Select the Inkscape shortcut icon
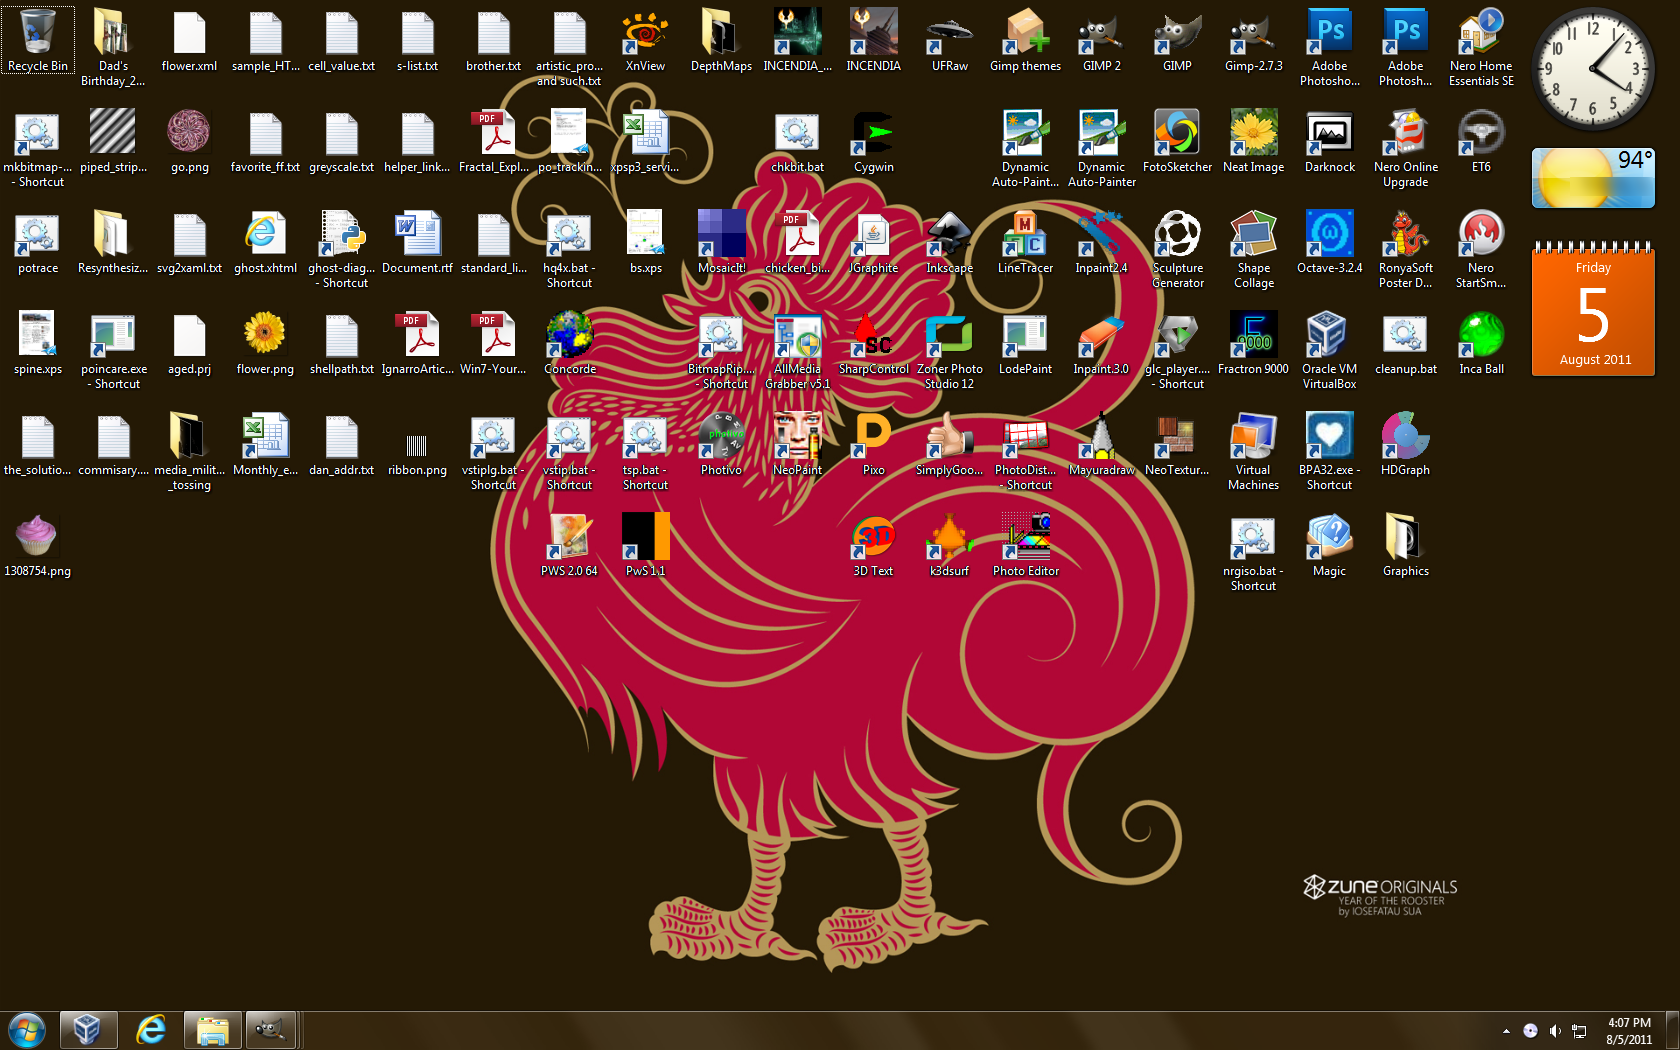Viewport: 1680px width, 1050px height. 949,242
